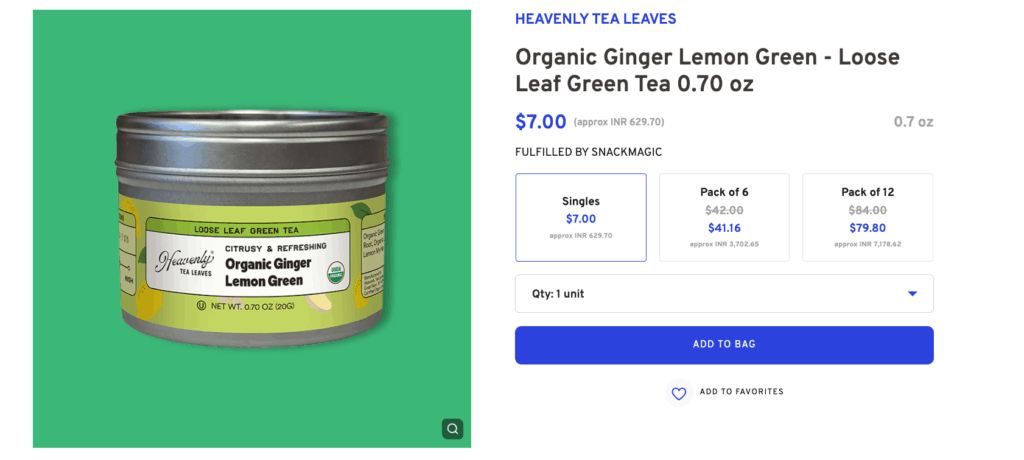Click the magnifier zoom icon on product image
The width and height of the screenshot is (1024, 460).
453,429
